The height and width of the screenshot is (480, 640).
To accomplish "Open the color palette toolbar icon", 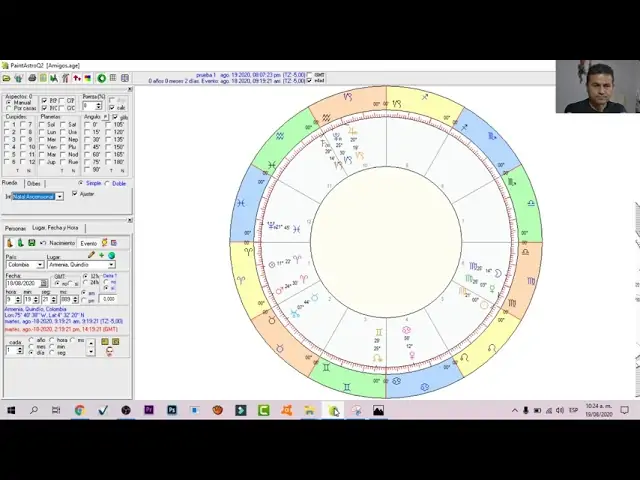I will (x=87, y=78).
